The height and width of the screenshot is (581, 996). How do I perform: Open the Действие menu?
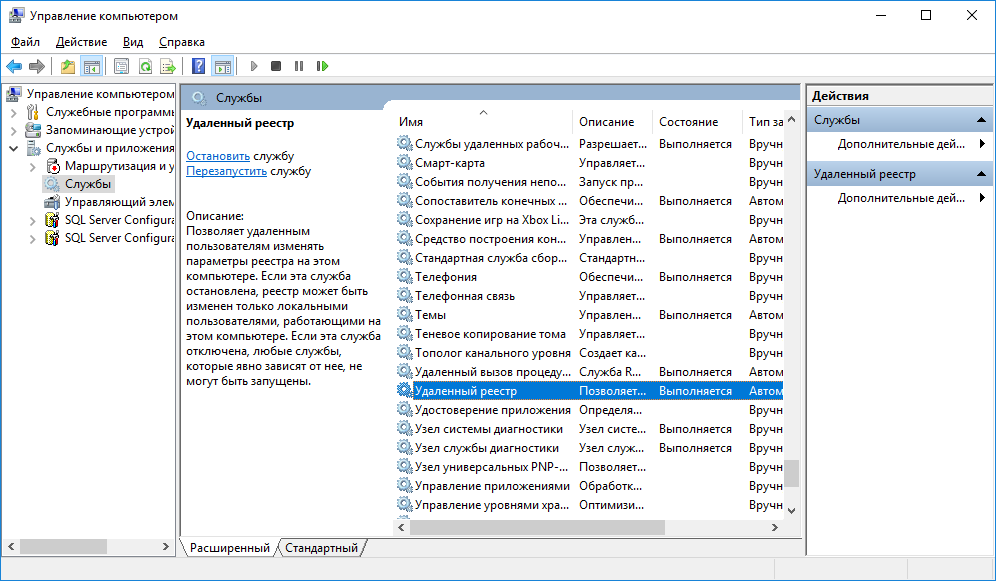click(x=81, y=42)
